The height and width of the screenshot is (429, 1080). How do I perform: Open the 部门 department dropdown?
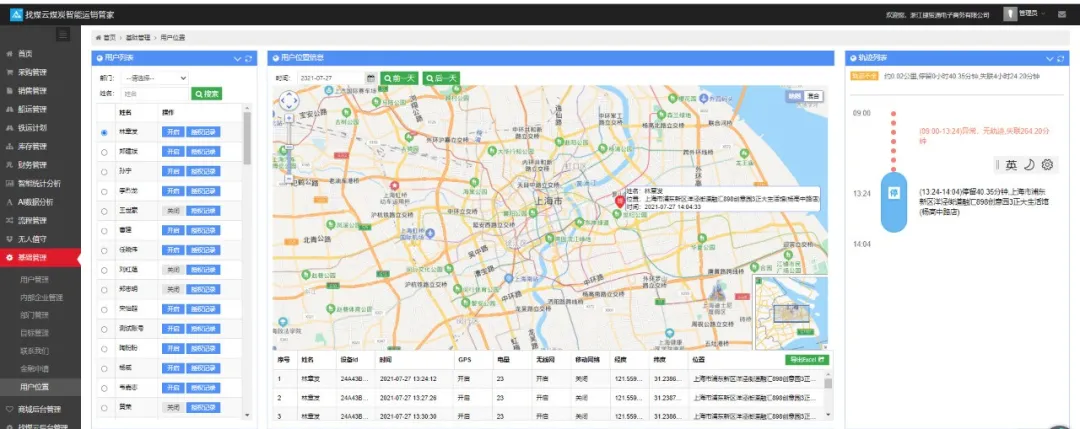pyautogui.click(x=155, y=78)
